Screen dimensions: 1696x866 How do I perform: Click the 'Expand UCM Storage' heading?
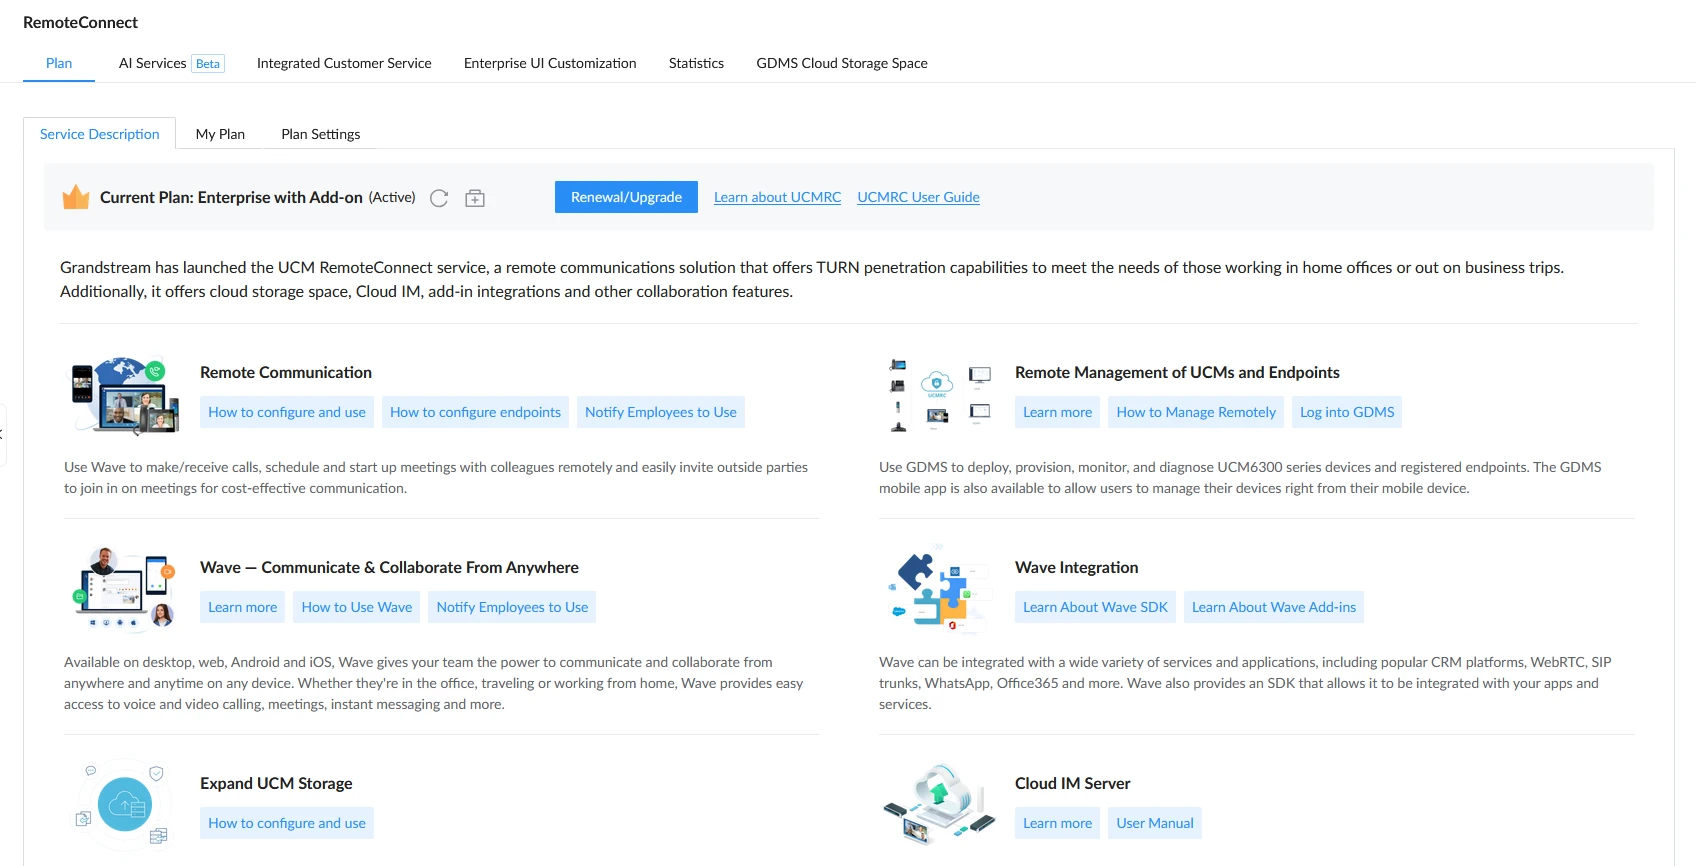coord(276,783)
